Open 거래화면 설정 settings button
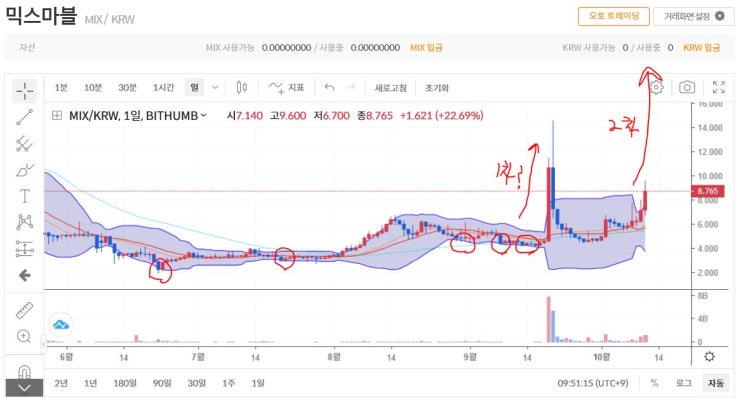 [x=694, y=16]
